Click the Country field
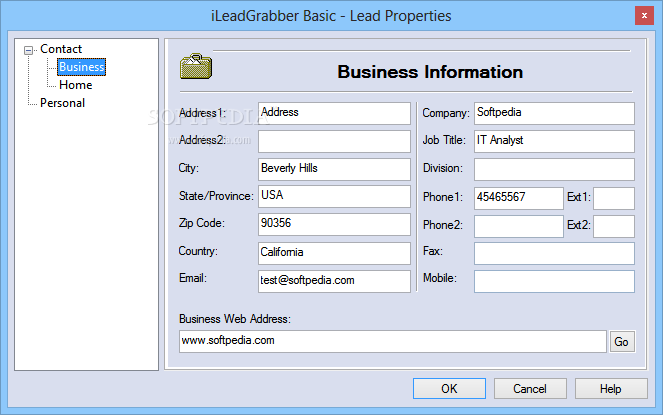 [x=334, y=253]
